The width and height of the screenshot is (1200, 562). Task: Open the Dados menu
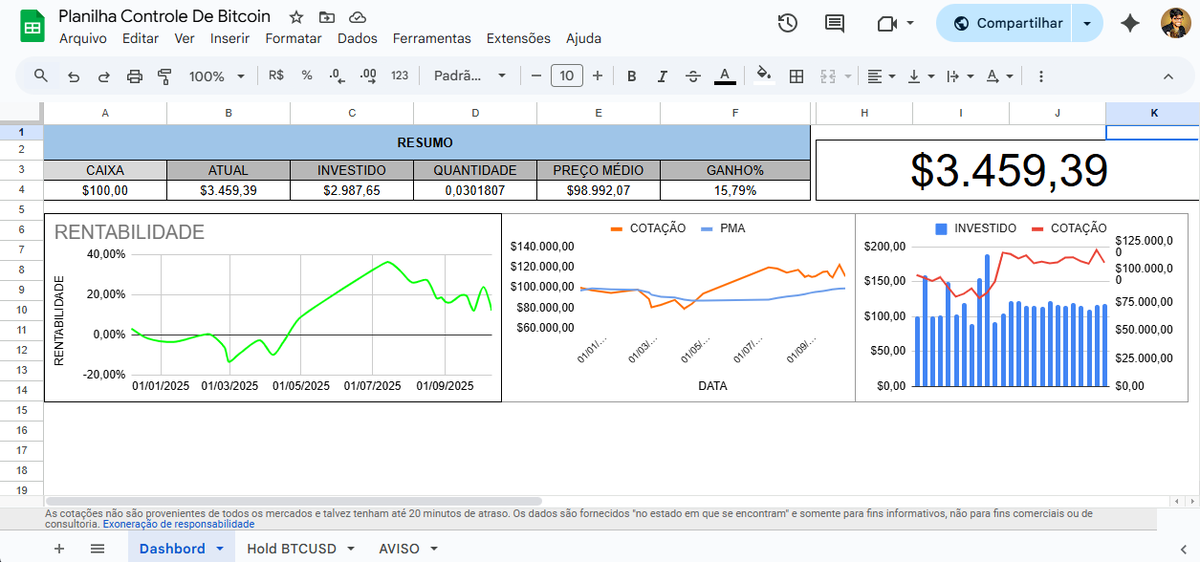pos(357,38)
